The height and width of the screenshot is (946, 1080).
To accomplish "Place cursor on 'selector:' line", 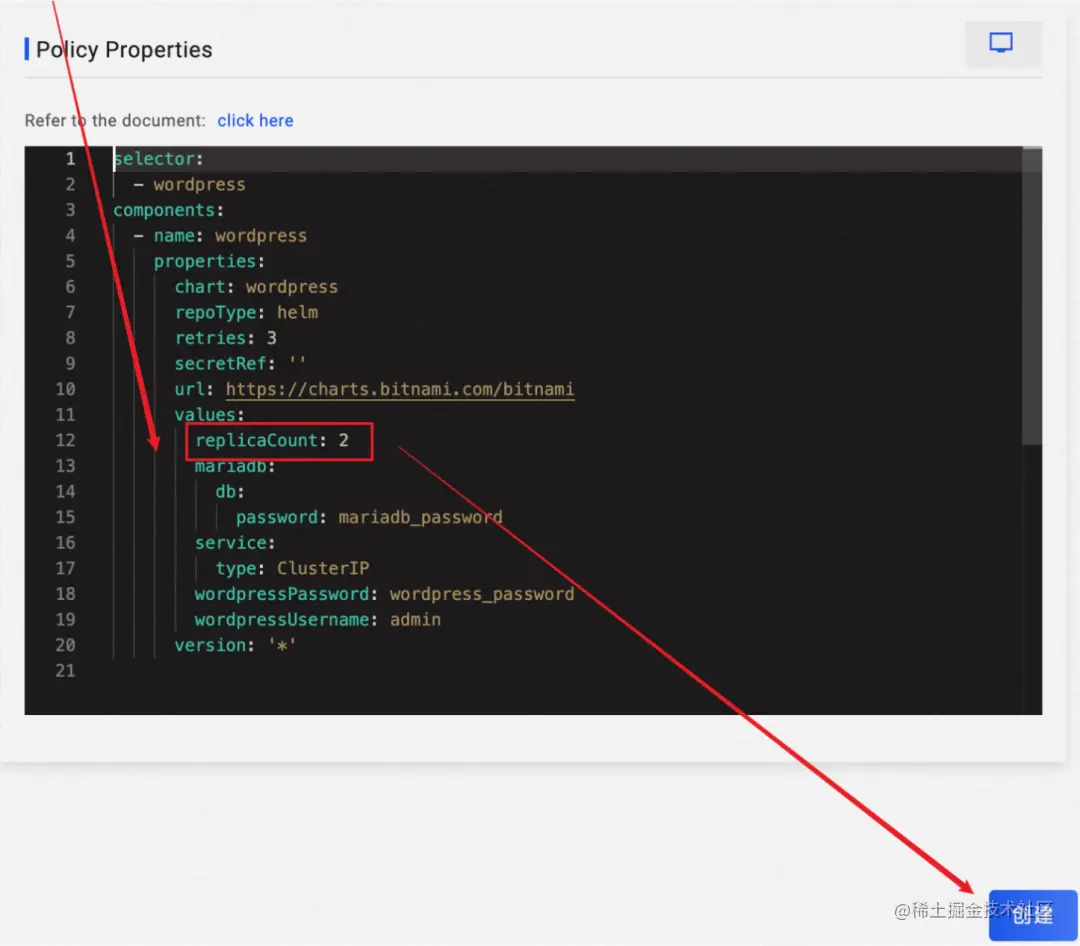I will coord(158,159).
